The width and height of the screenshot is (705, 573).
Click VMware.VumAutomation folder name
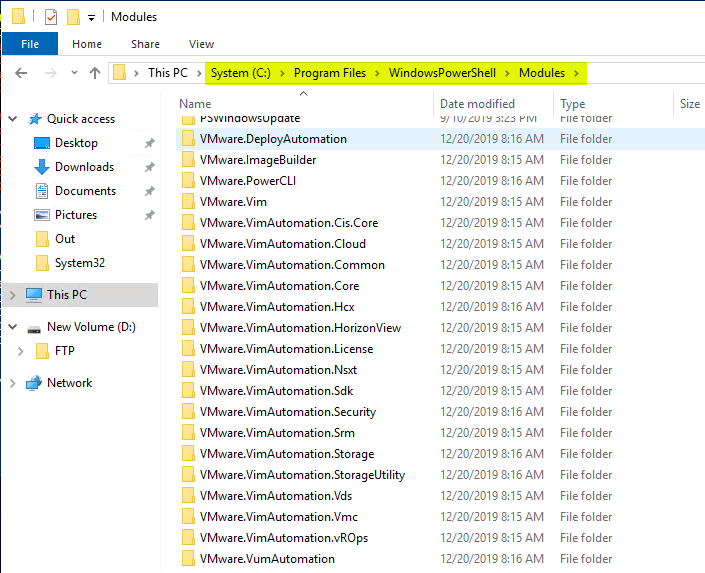pos(267,559)
